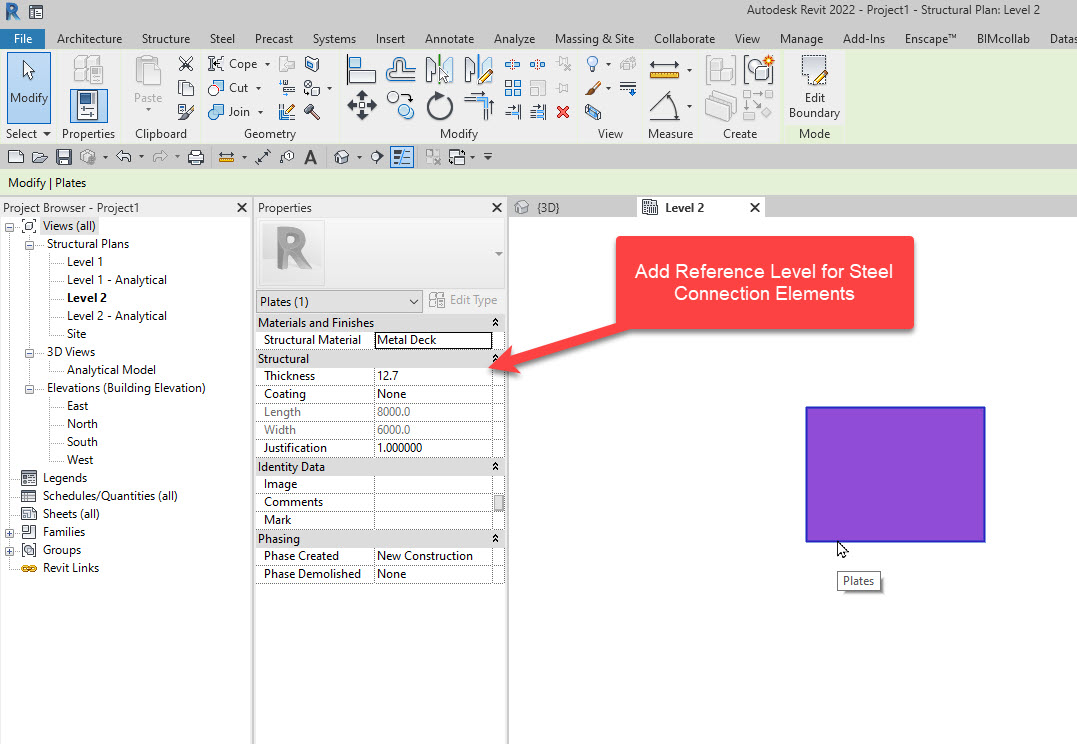Select the North elevation view

click(82, 424)
